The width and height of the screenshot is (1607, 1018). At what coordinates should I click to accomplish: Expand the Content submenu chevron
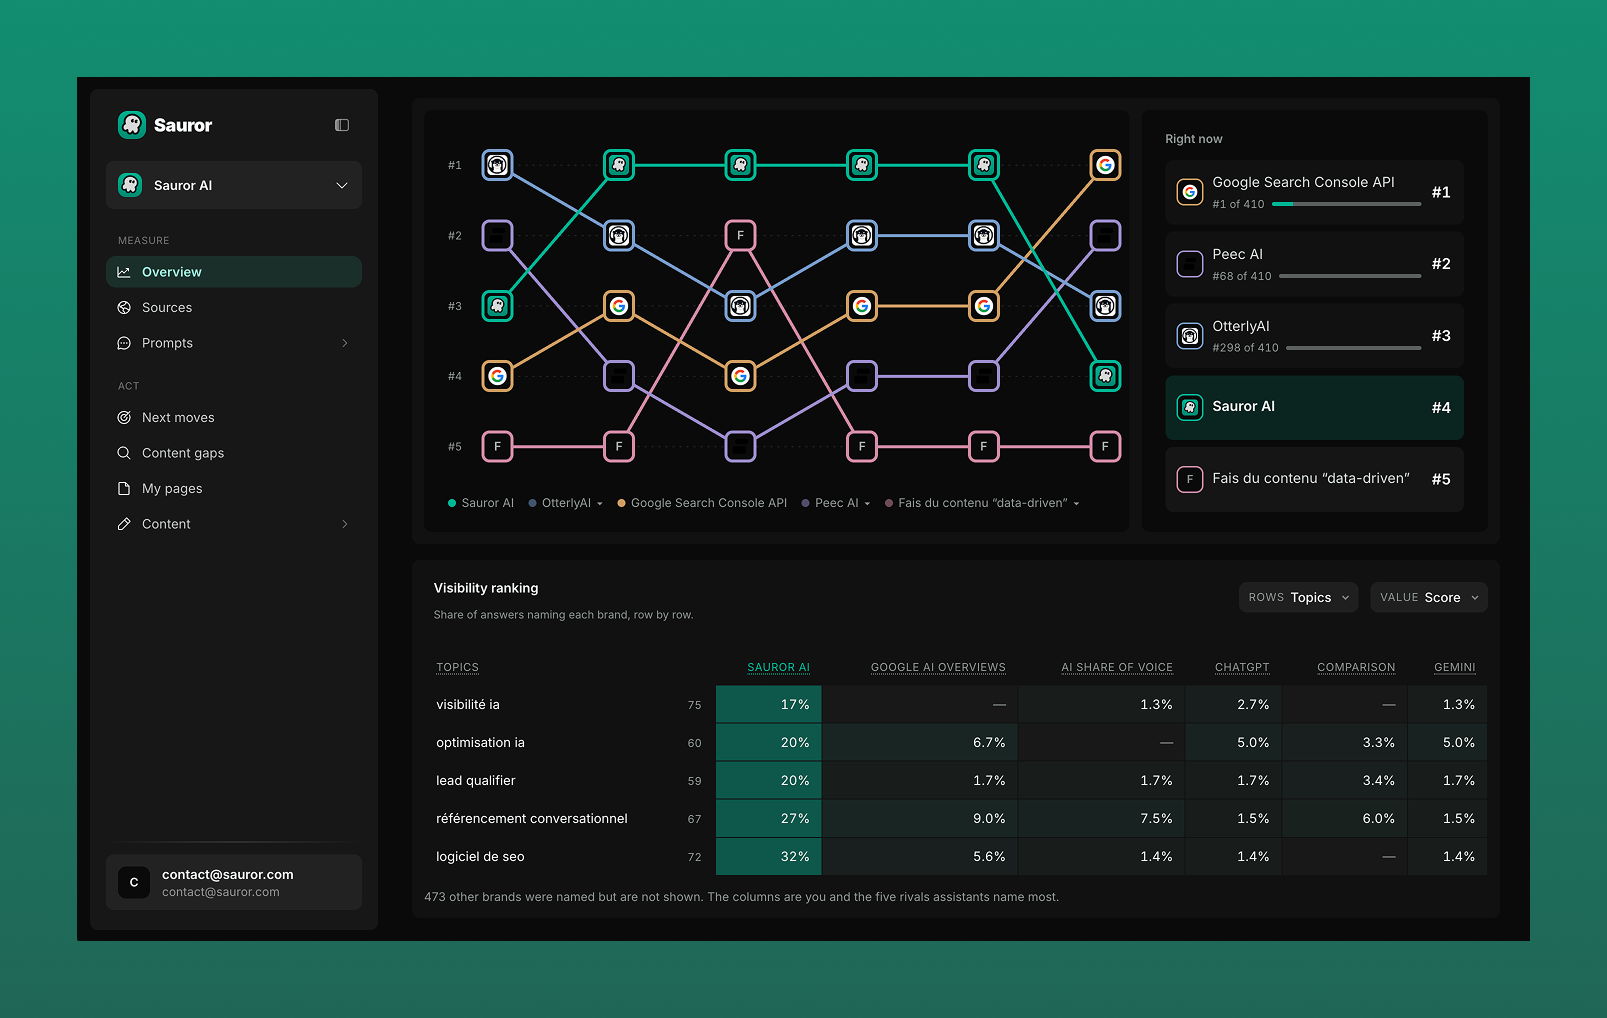pyautogui.click(x=345, y=524)
